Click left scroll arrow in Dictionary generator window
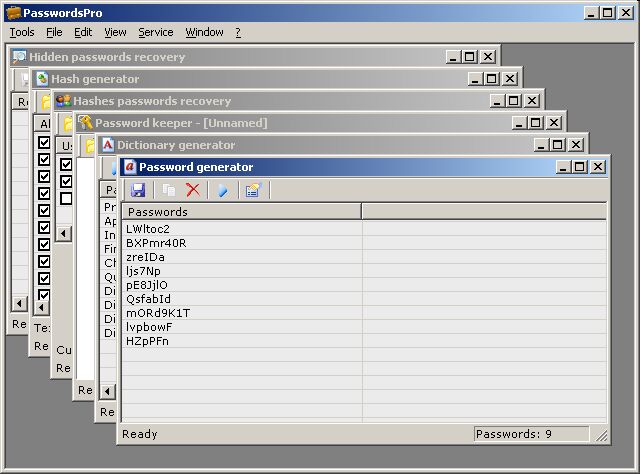The width and height of the screenshot is (640, 474). click(x=107, y=392)
